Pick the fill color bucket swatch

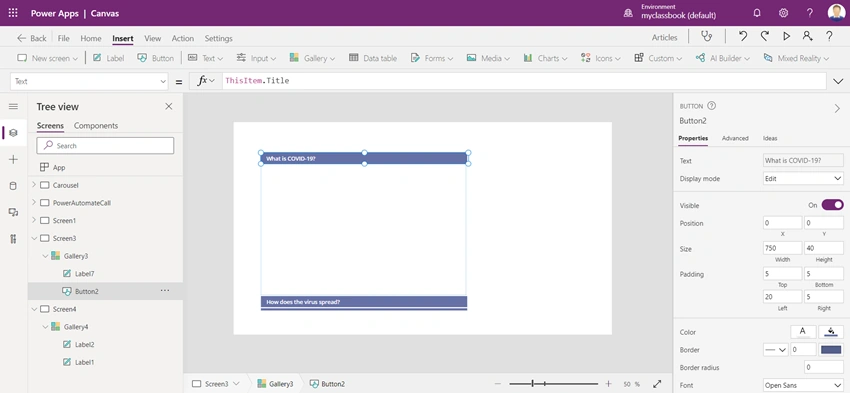[x=831, y=332]
